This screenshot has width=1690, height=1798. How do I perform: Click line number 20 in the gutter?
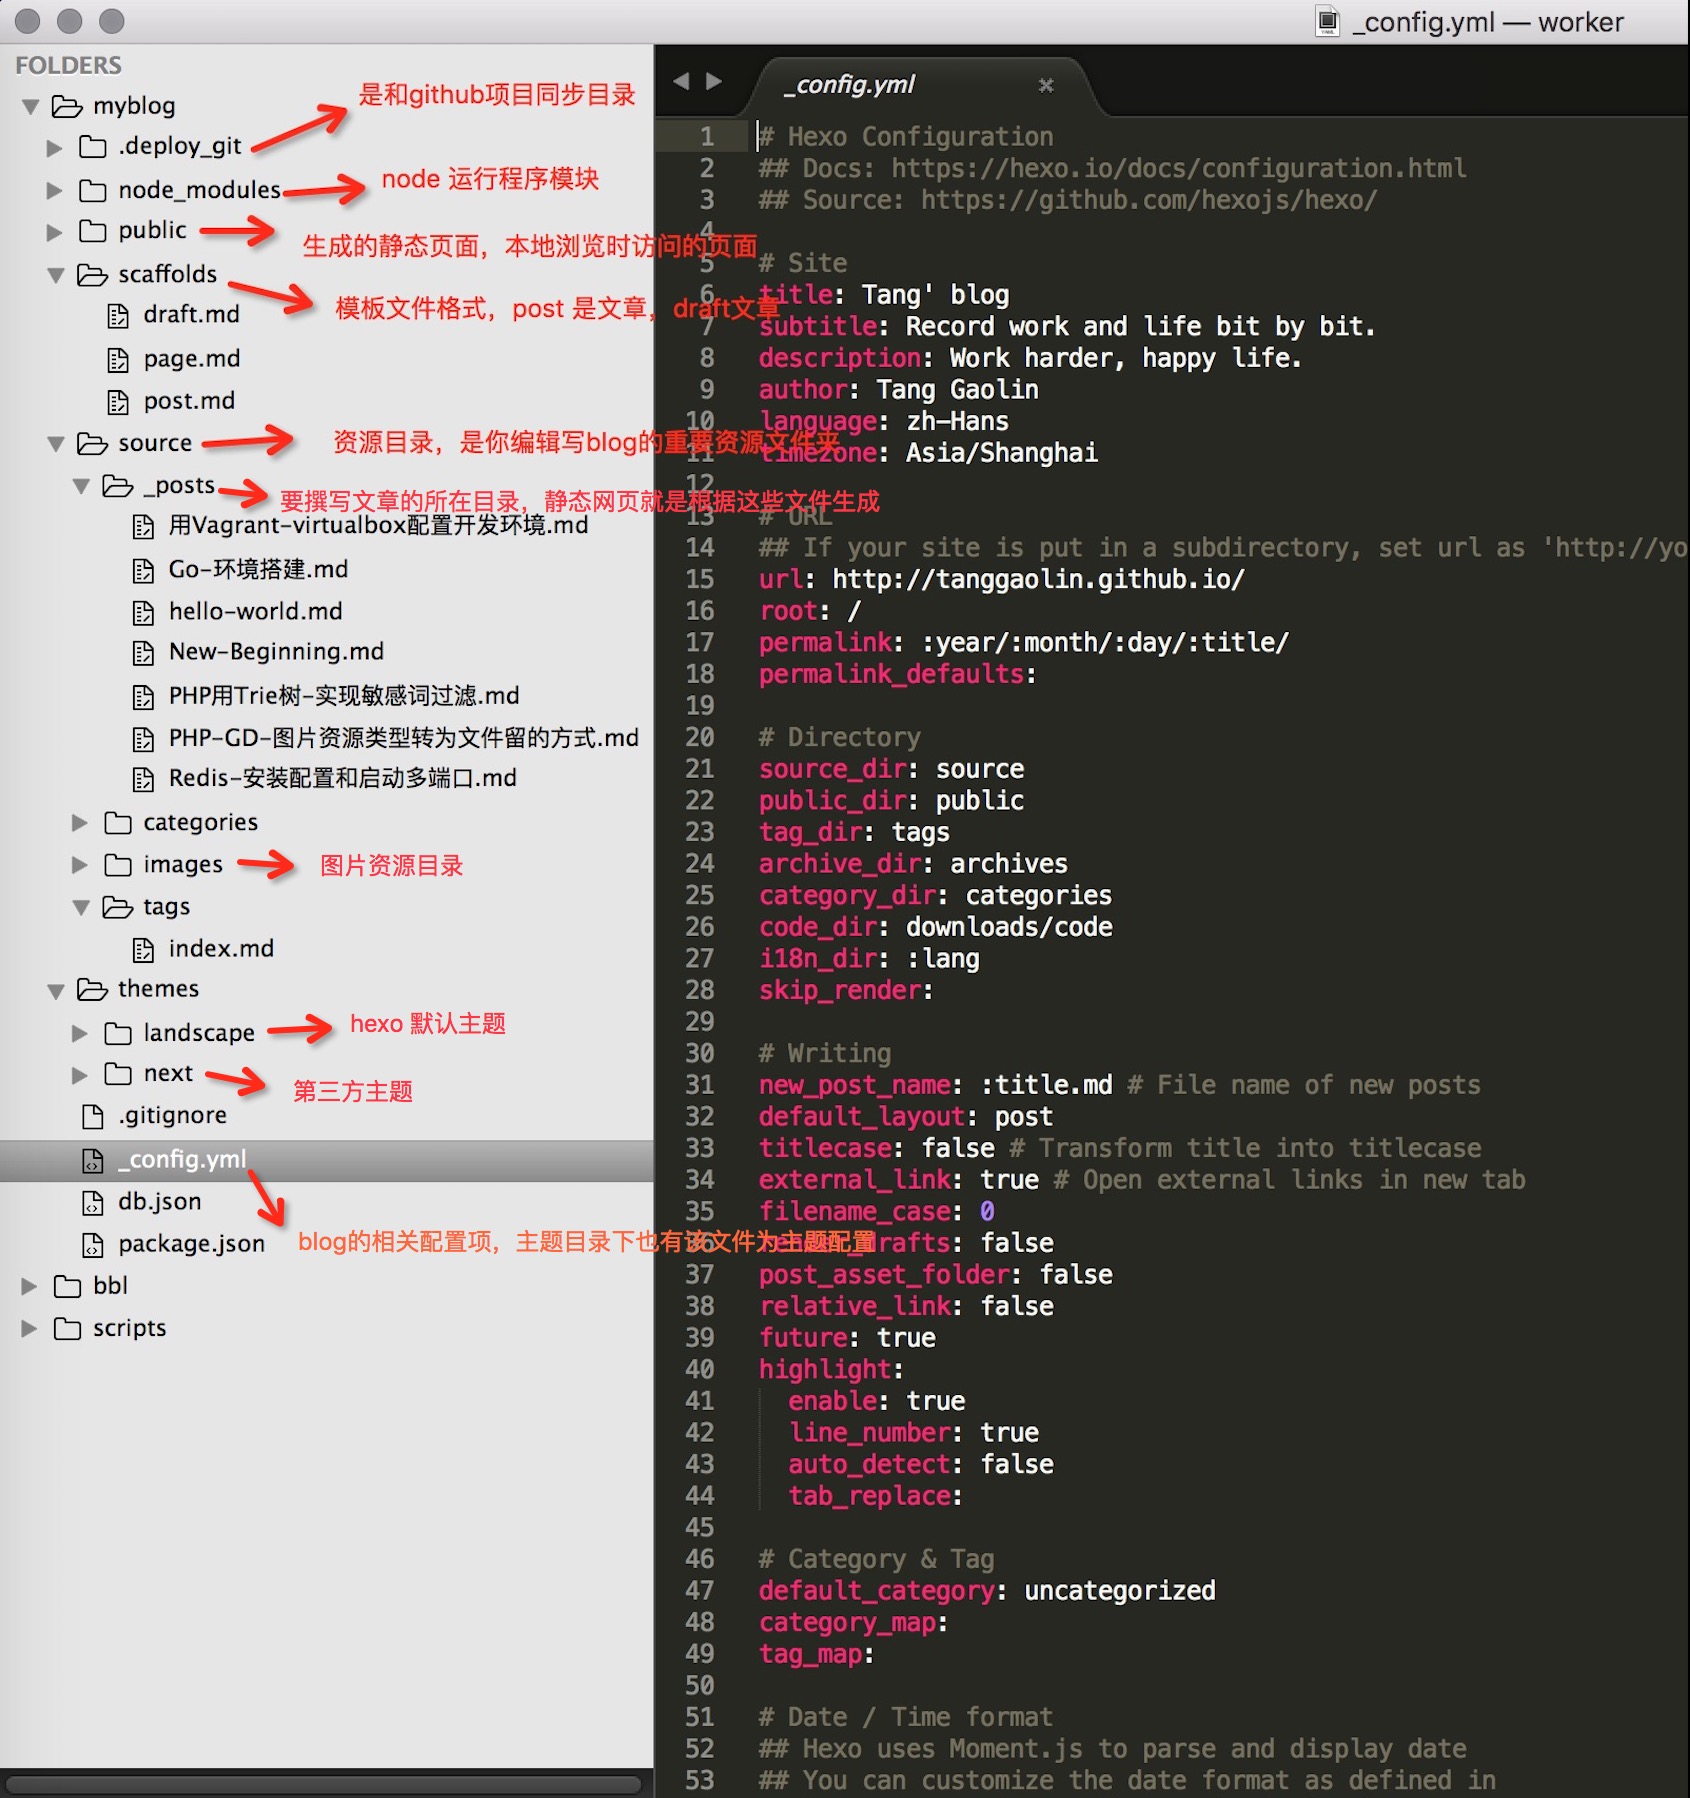[700, 738]
